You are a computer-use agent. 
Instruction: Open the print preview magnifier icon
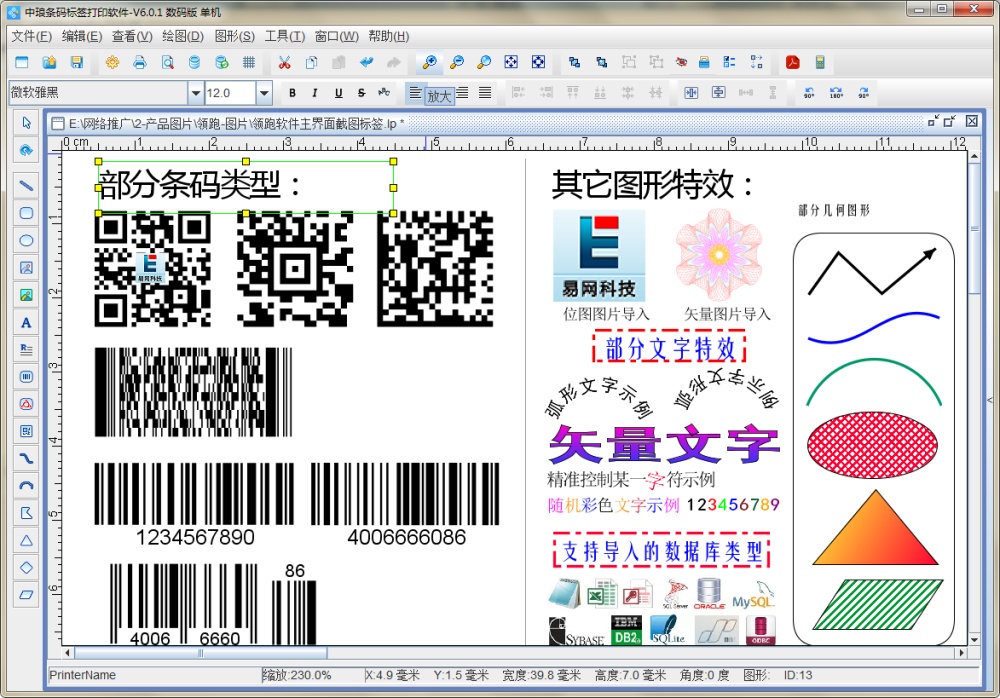point(167,62)
